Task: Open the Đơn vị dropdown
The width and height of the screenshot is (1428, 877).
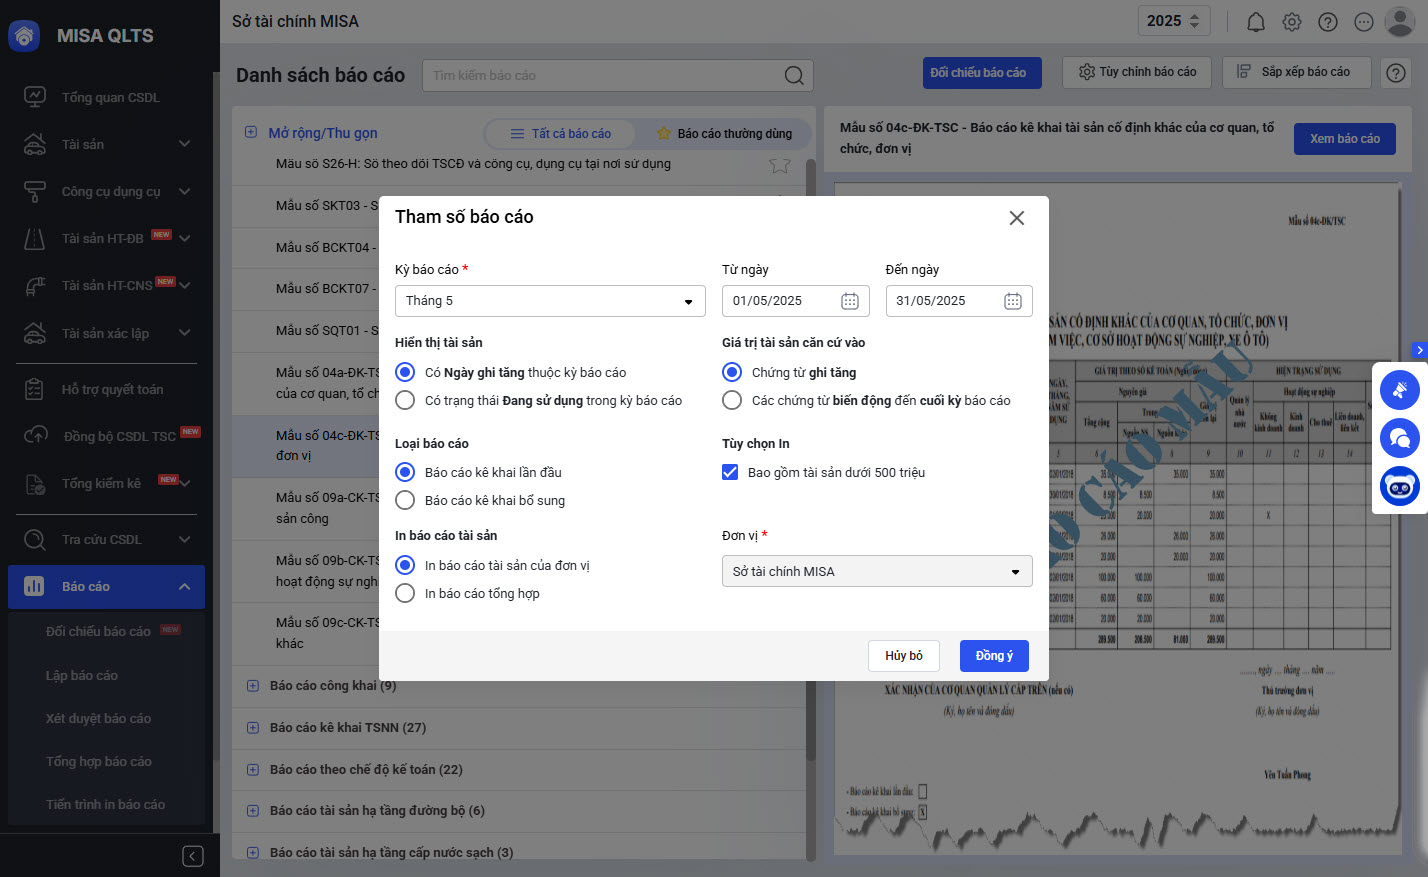Action: (876, 571)
